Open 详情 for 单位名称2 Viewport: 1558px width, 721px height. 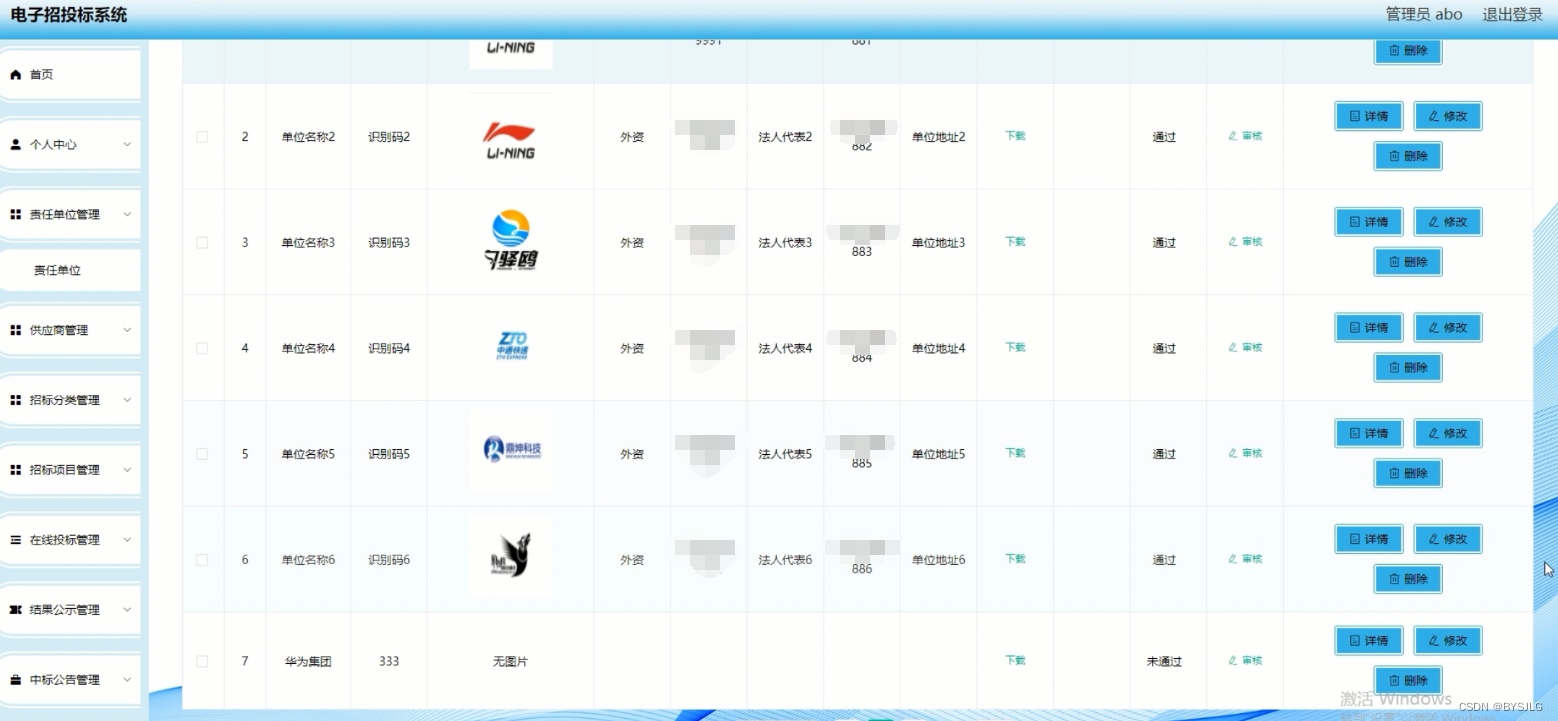pos(1369,116)
